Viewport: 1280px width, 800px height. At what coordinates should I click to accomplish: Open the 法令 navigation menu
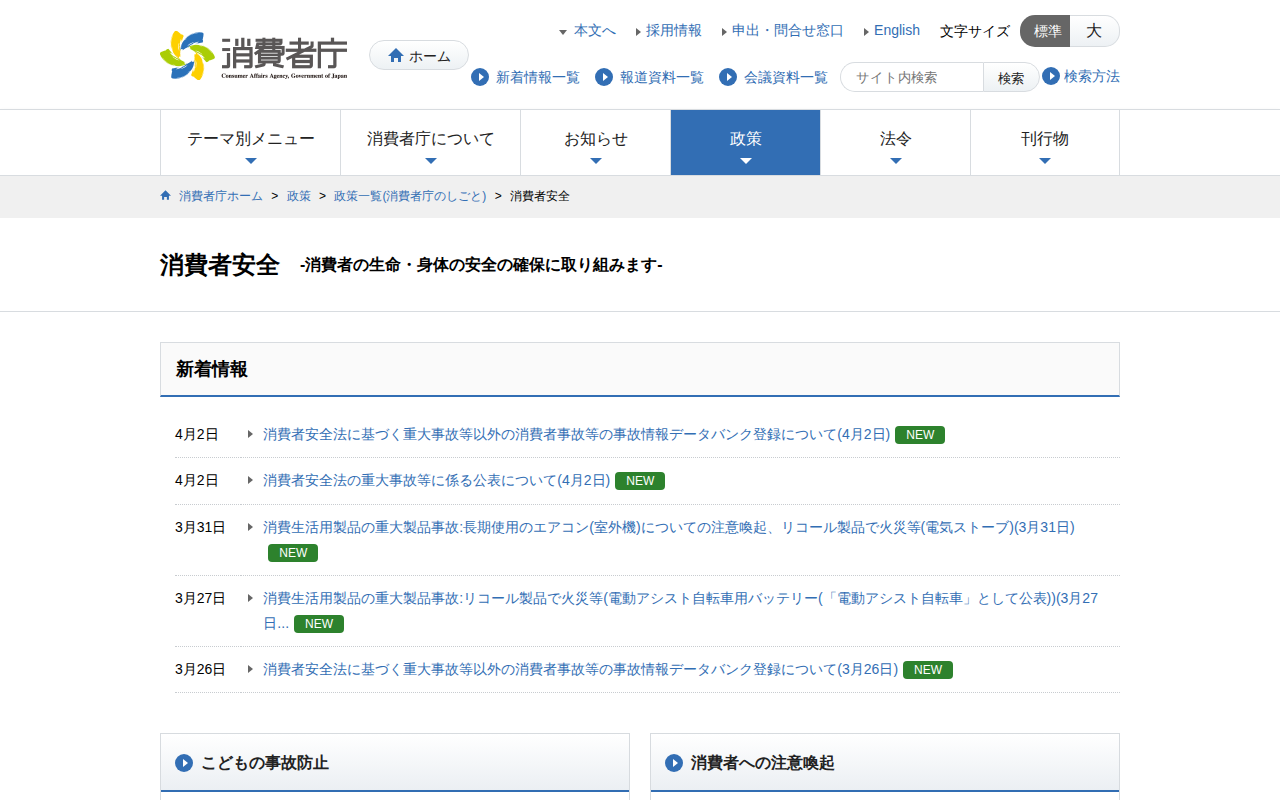(895, 142)
